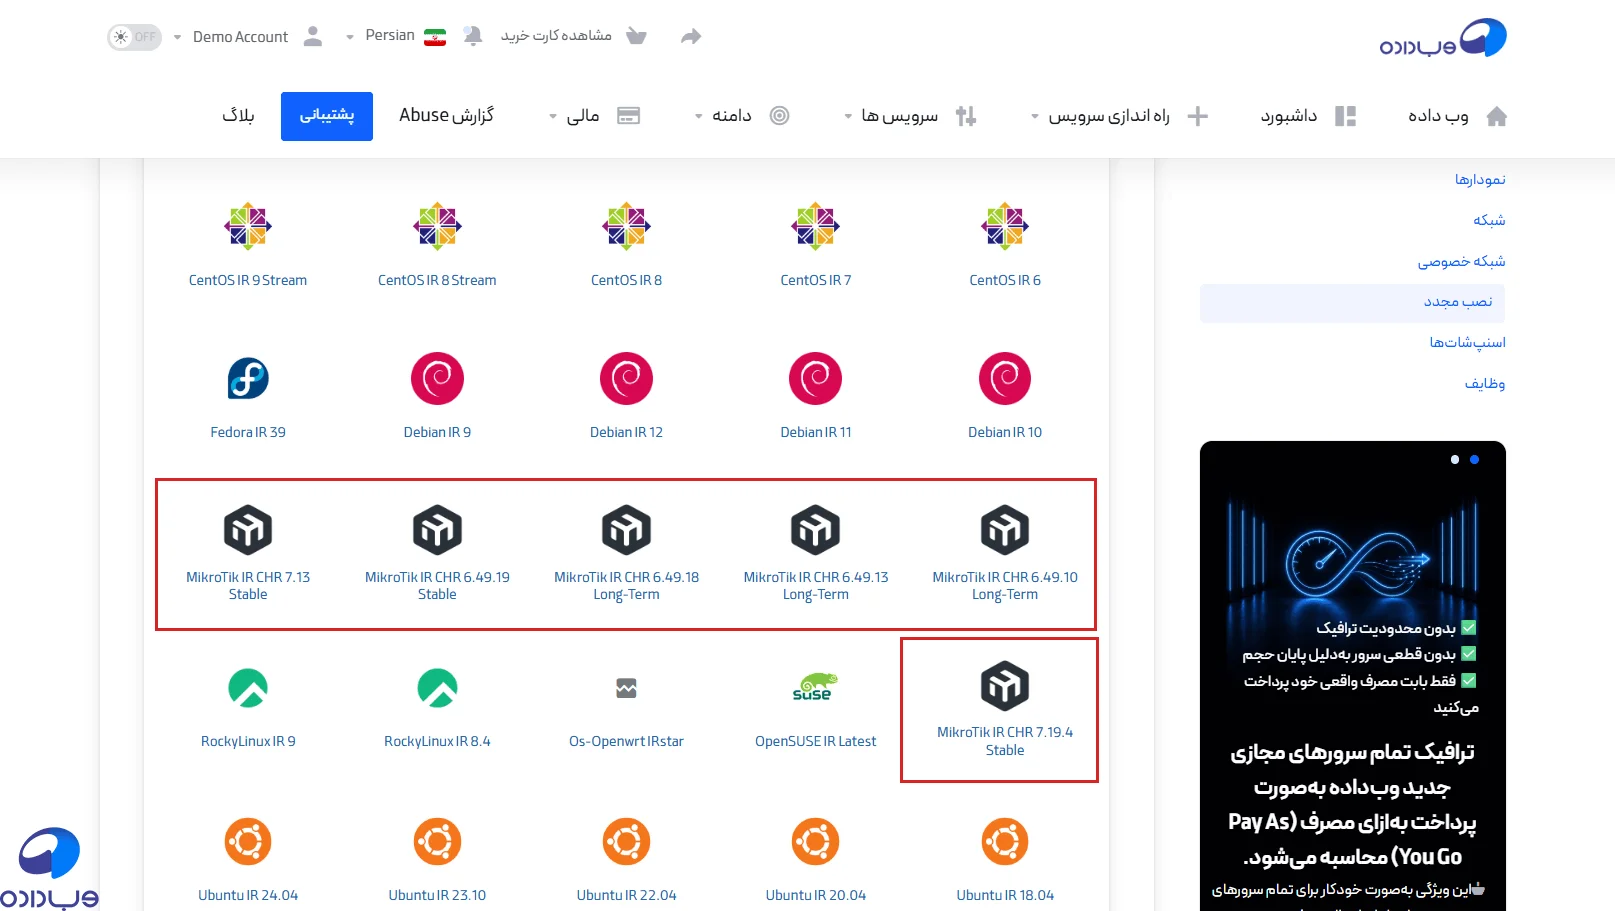Click the user avatar icon

click(x=313, y=36)
